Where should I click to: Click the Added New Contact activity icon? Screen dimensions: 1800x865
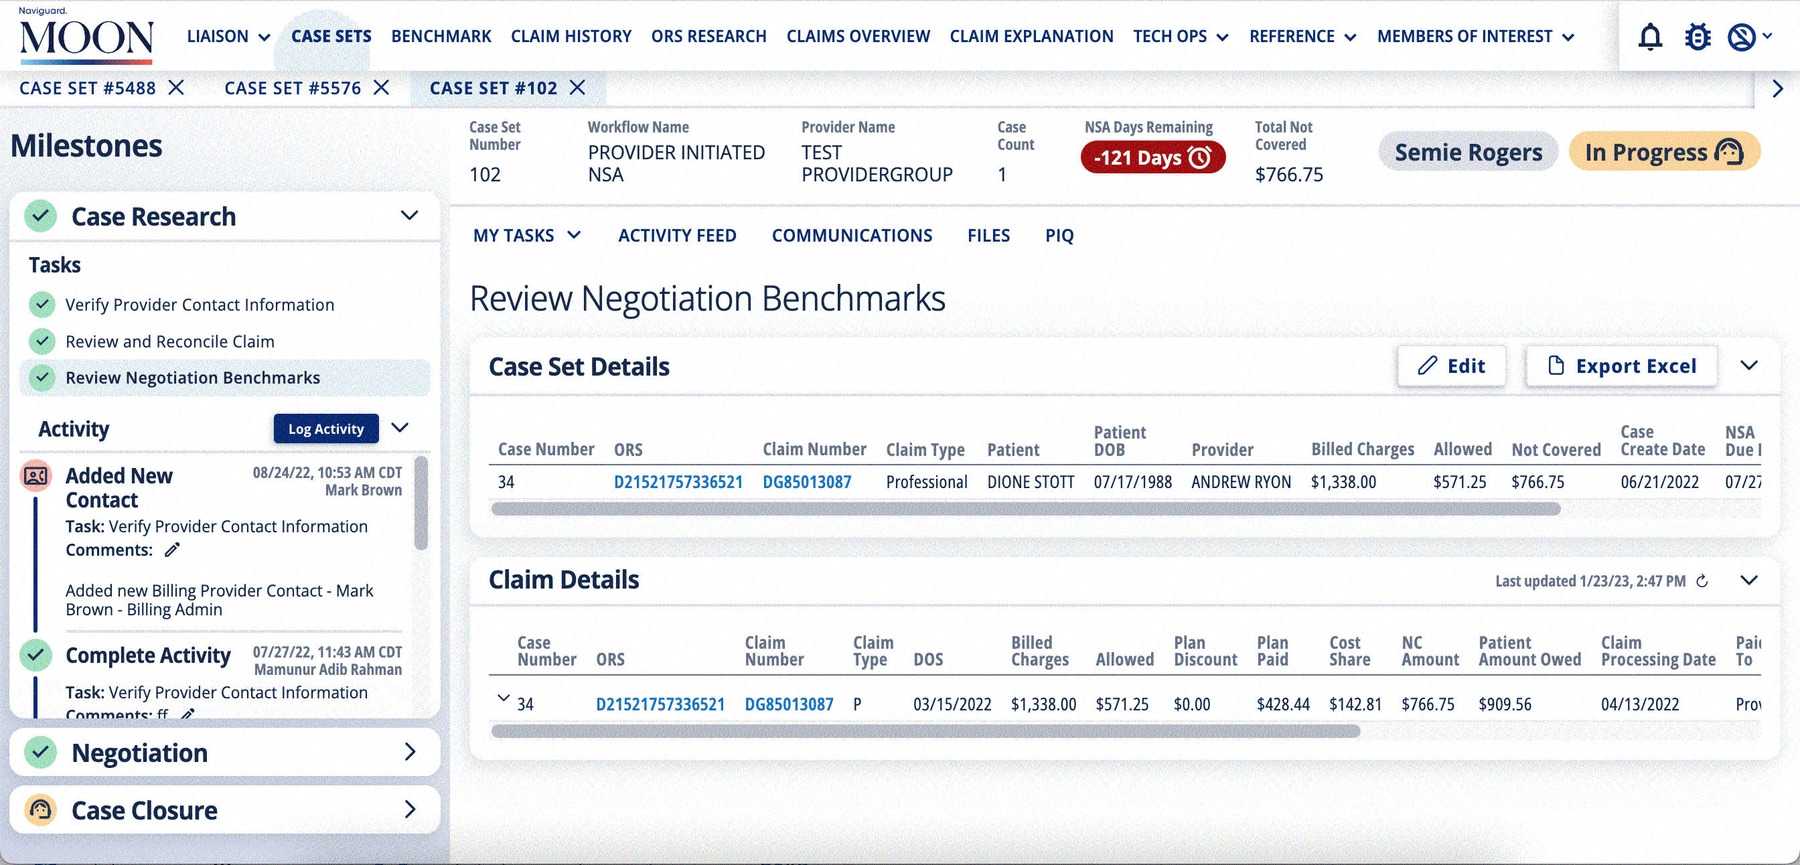point(36,476)
